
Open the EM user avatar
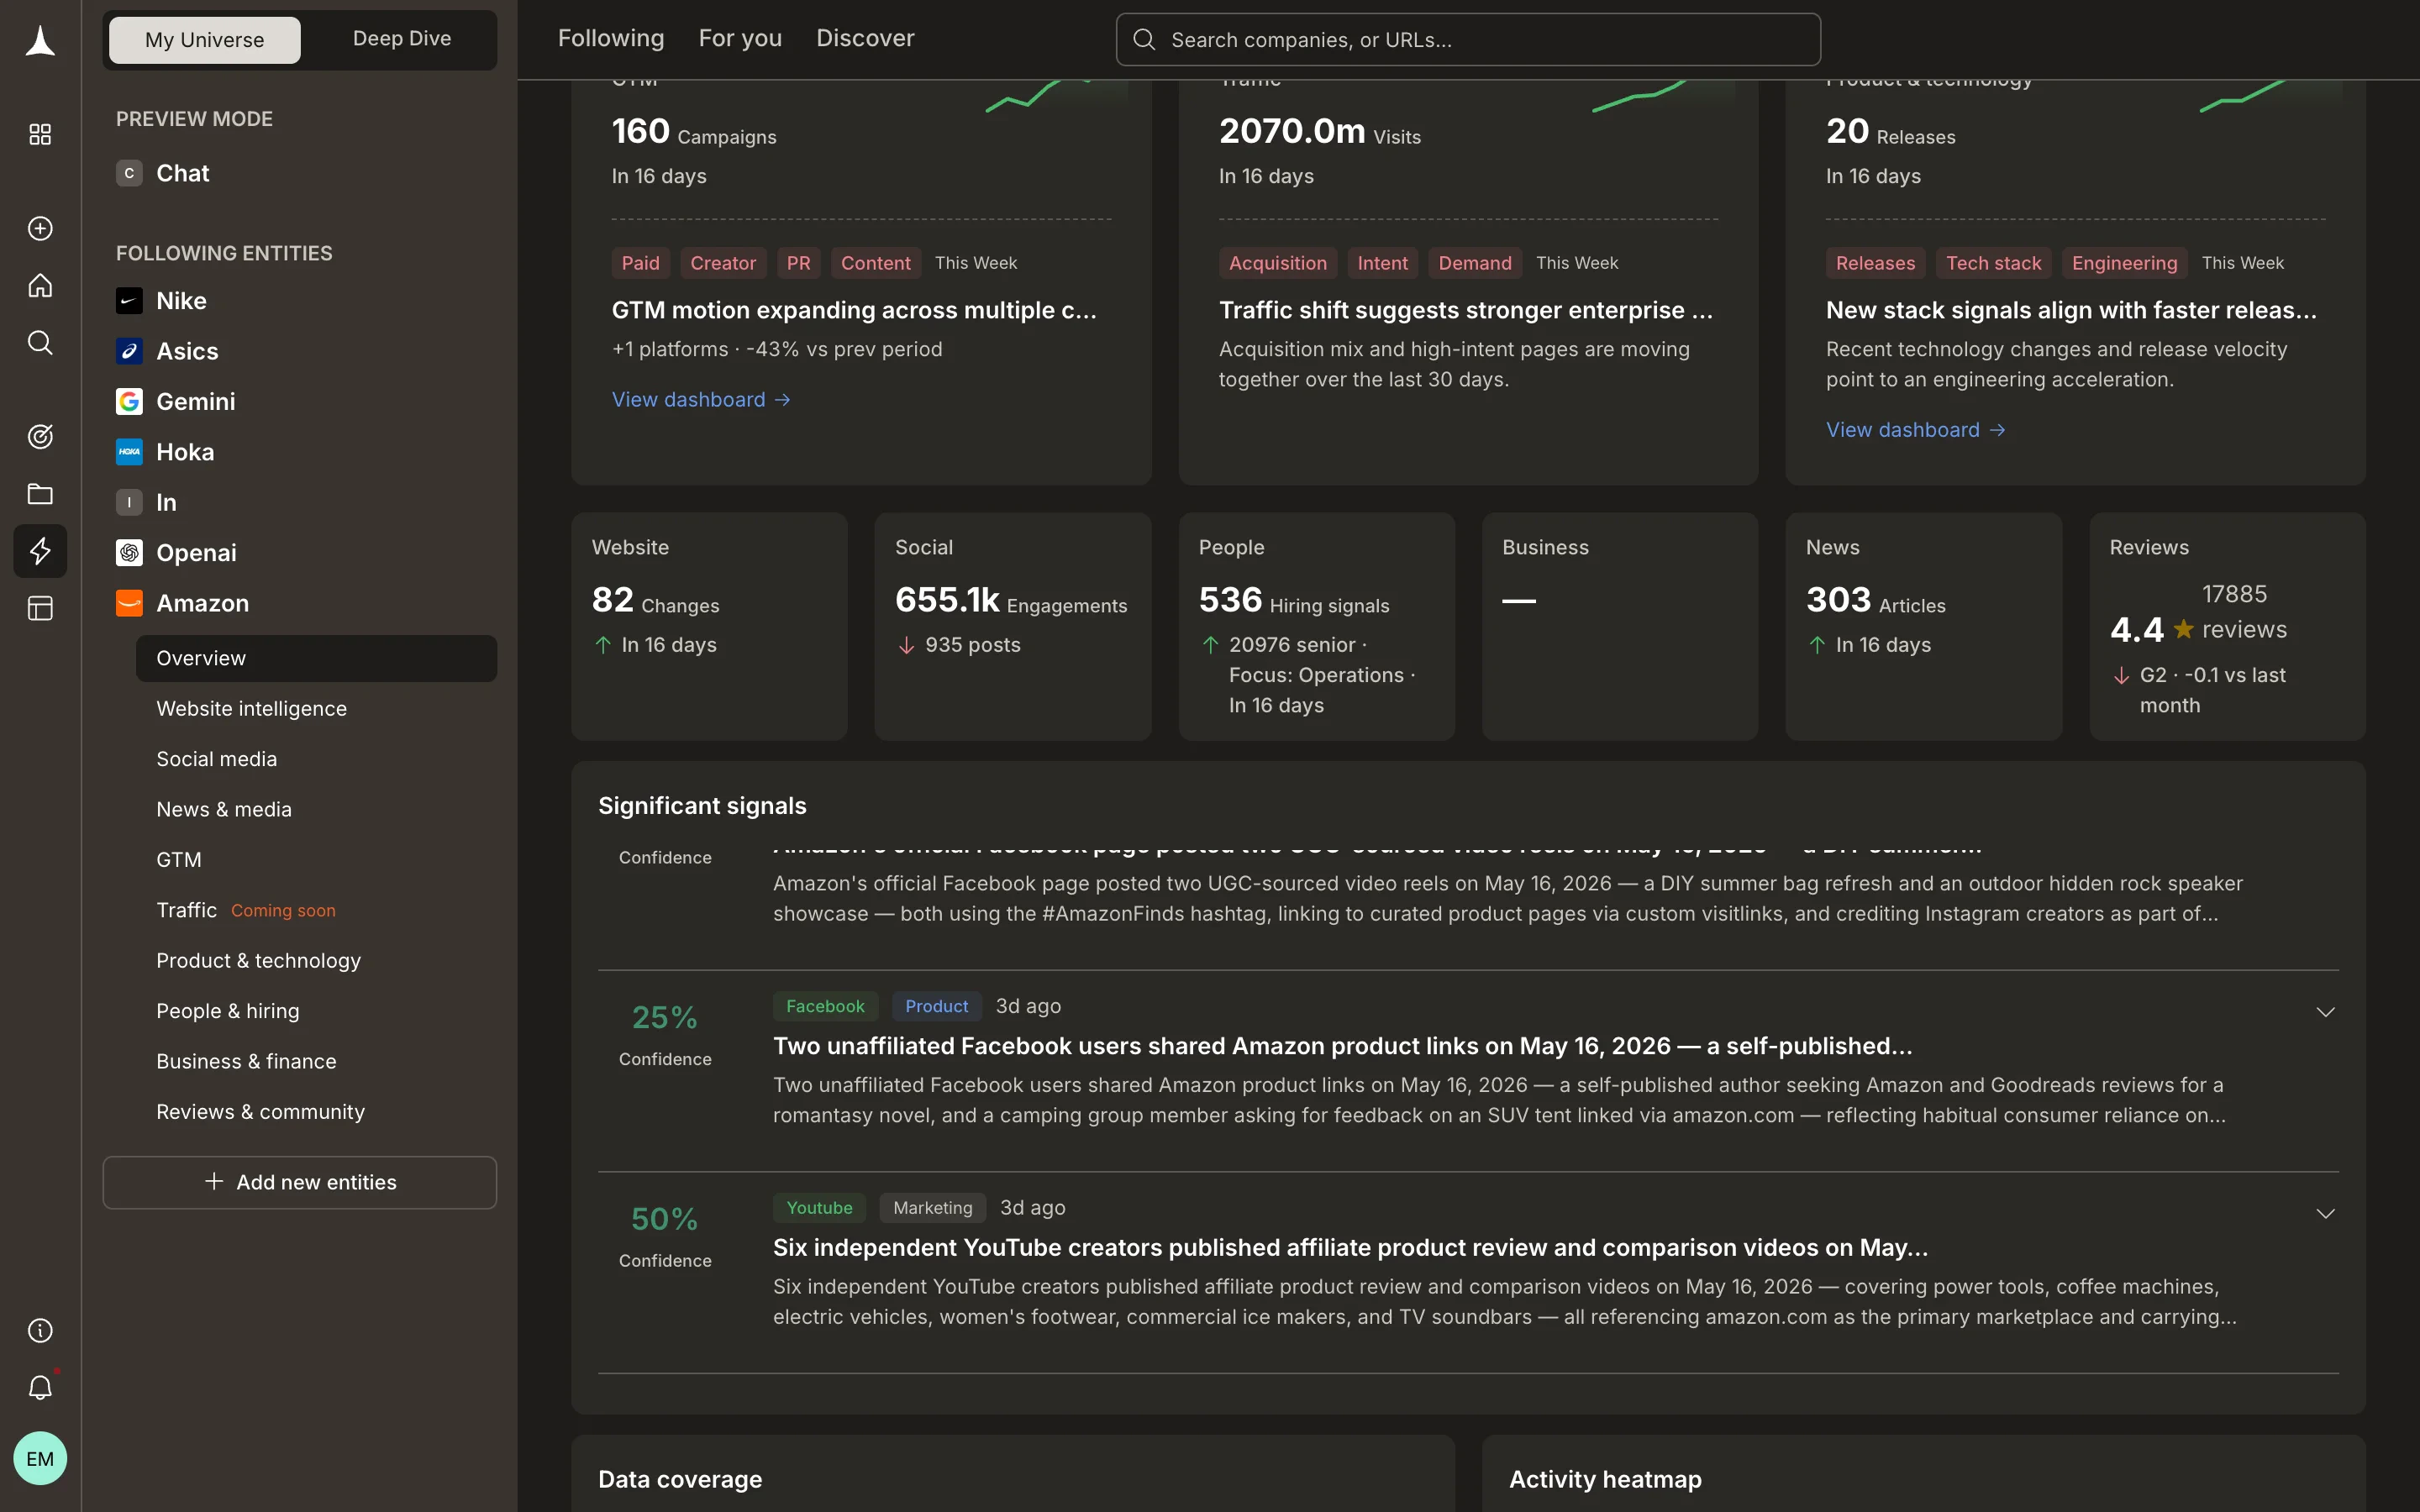coord(40,1458)
